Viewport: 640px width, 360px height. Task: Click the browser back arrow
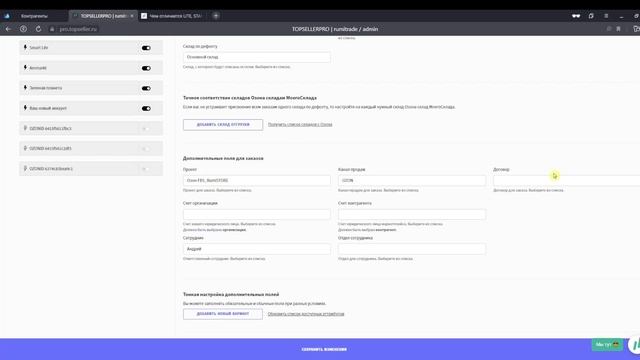[8, 29]
